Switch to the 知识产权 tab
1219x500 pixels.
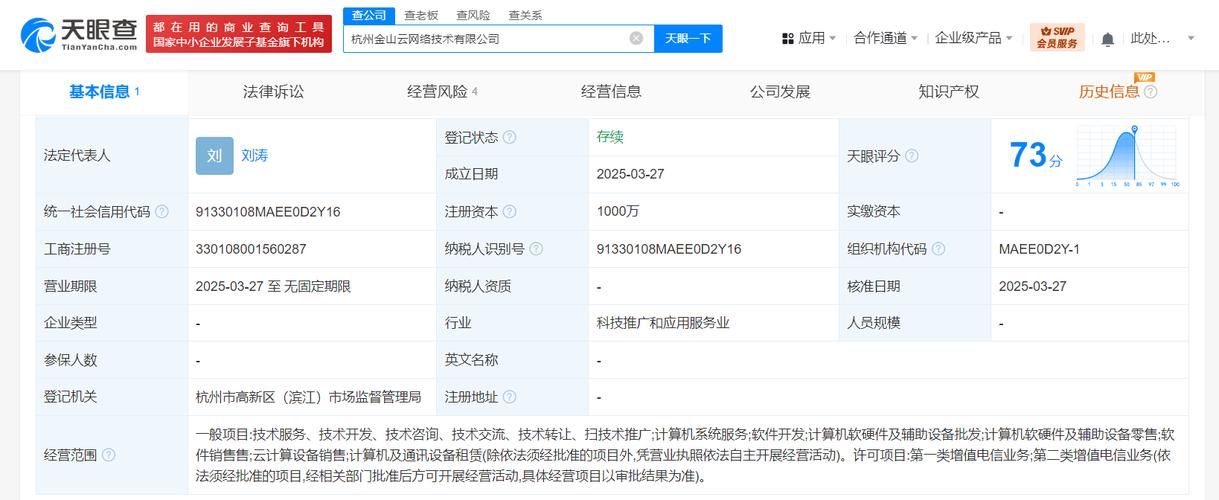coord(948,92)
